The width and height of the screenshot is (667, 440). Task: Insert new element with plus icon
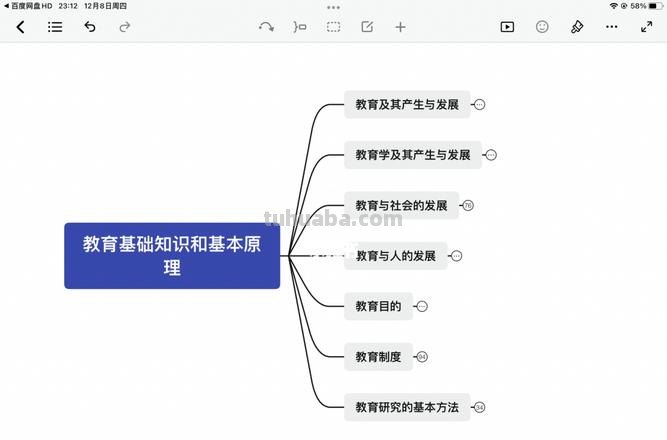[x=400, y=27]
